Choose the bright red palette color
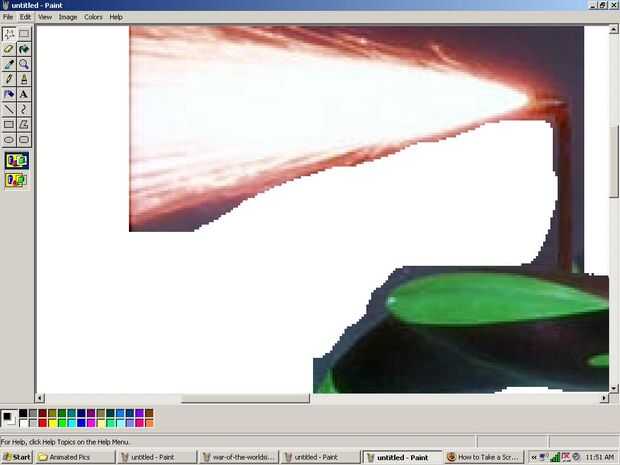 (x=43, y=423)
